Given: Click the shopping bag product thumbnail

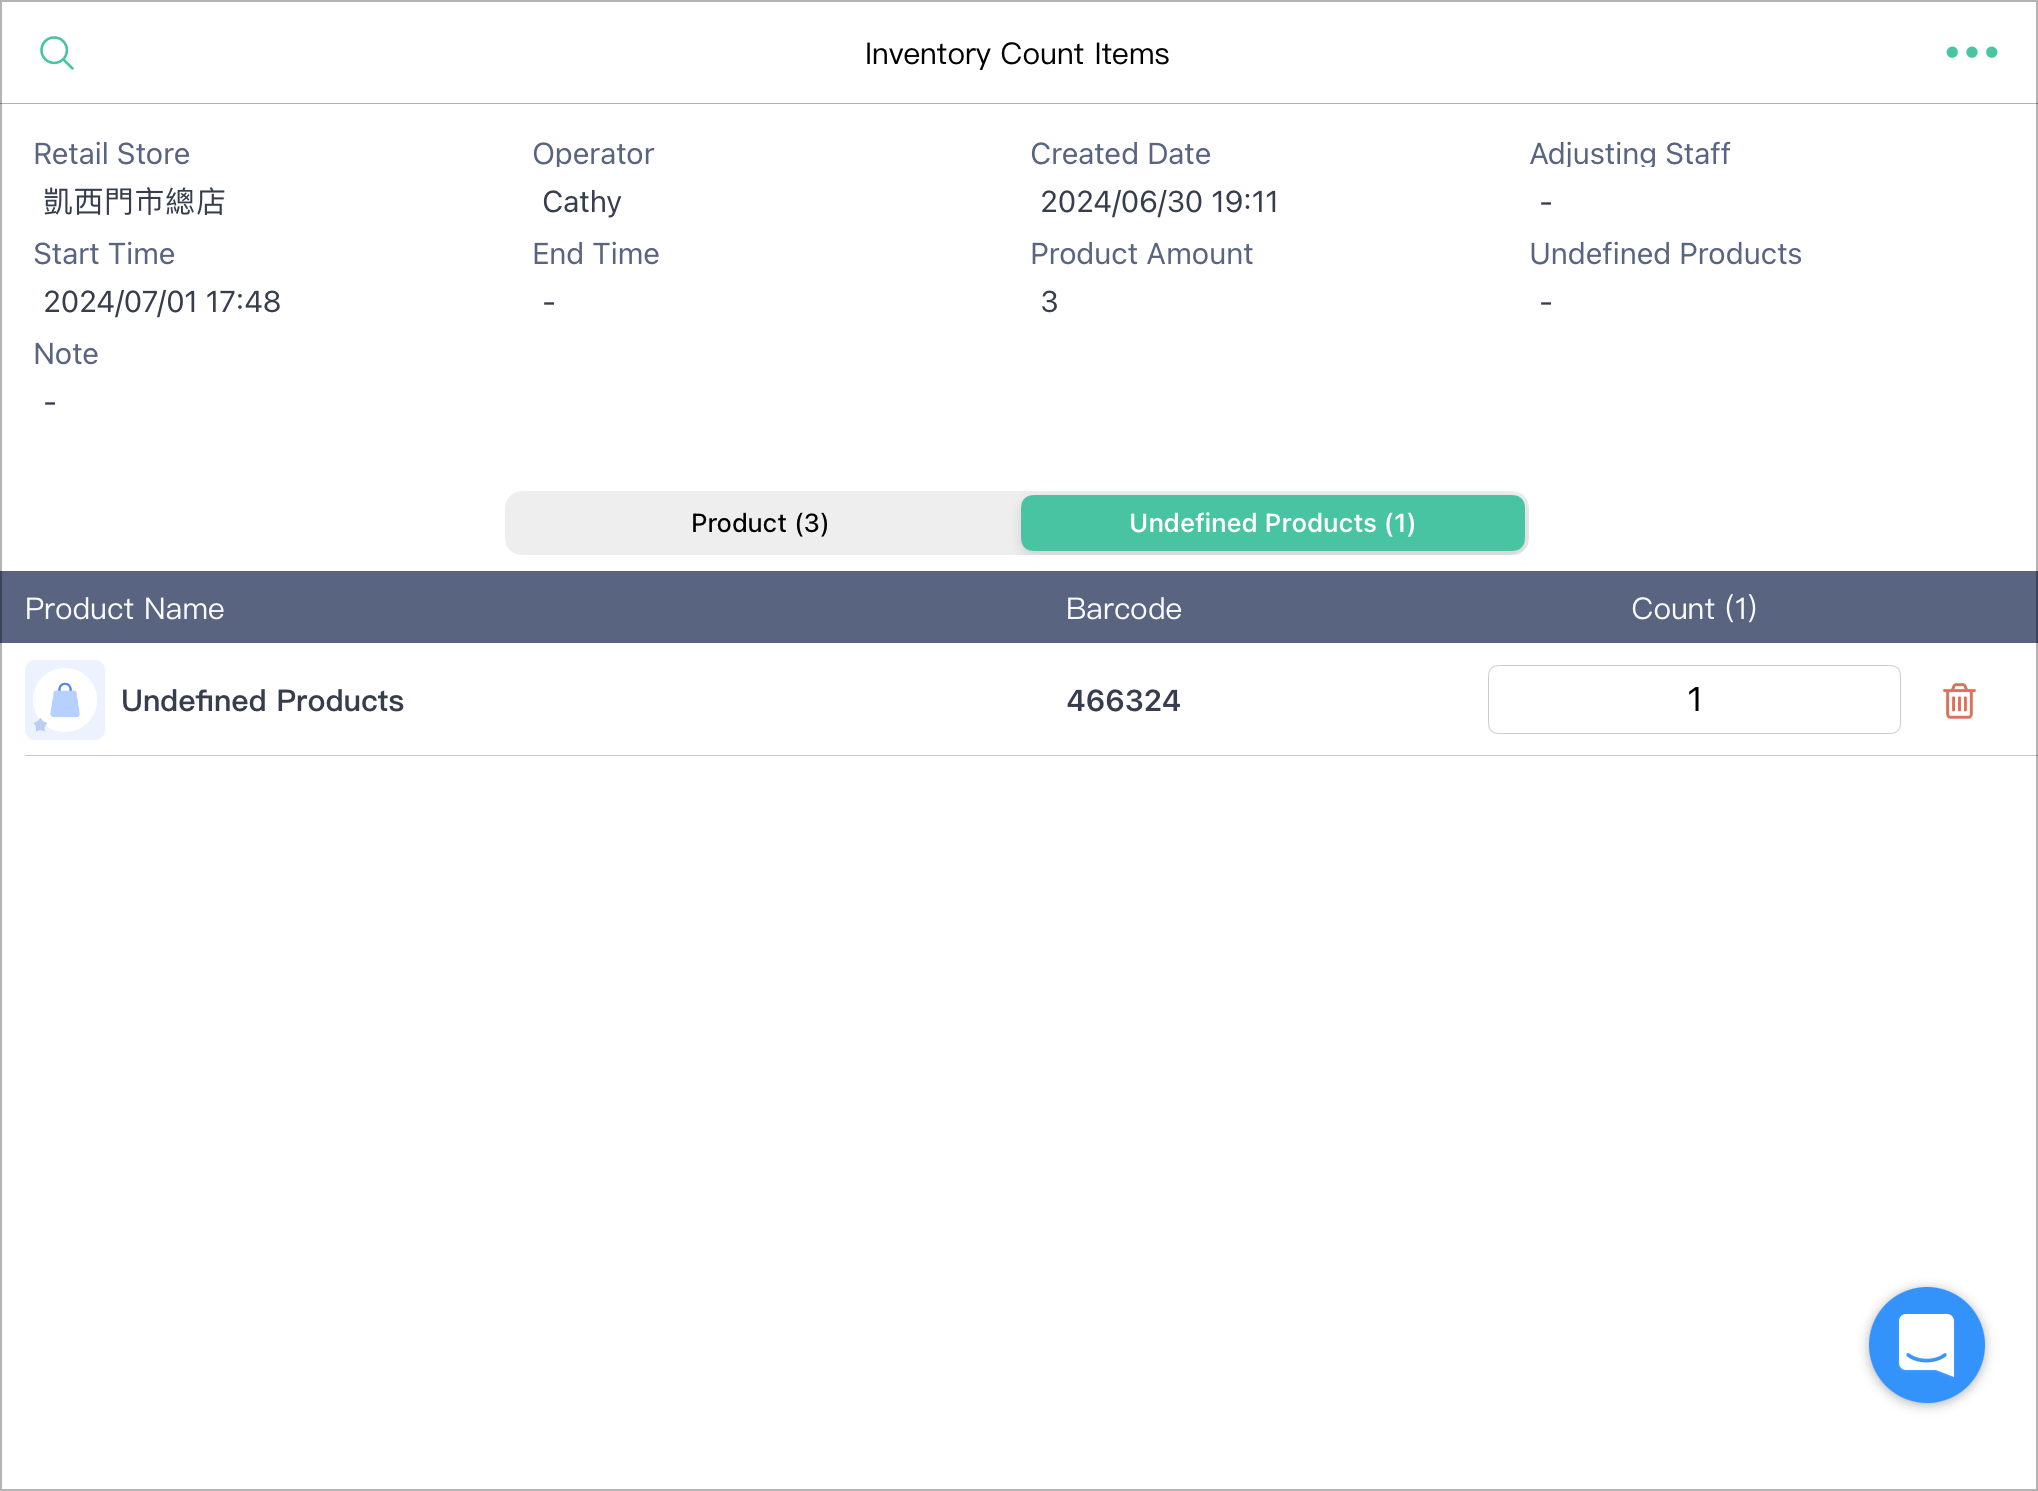Looking at the screenshot, I should click(x=65, y=700).
